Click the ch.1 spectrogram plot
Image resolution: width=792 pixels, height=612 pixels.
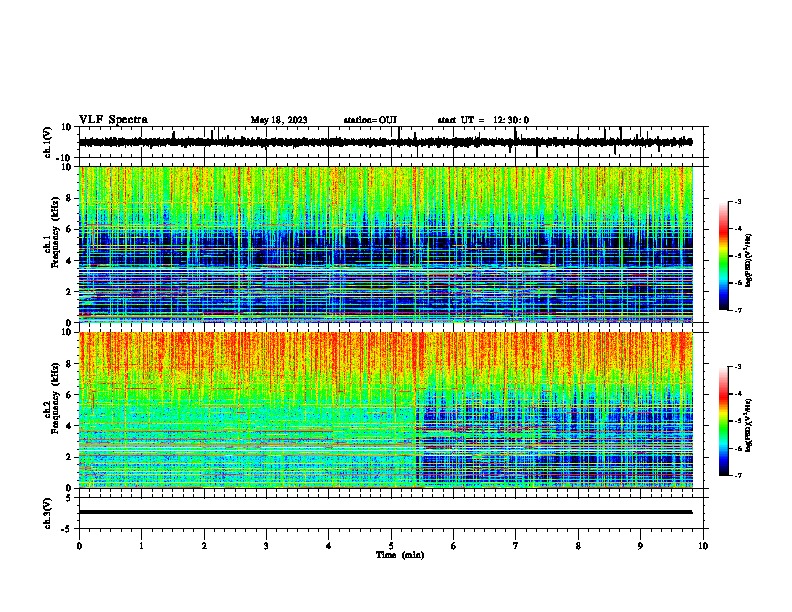tap(386, 244)
